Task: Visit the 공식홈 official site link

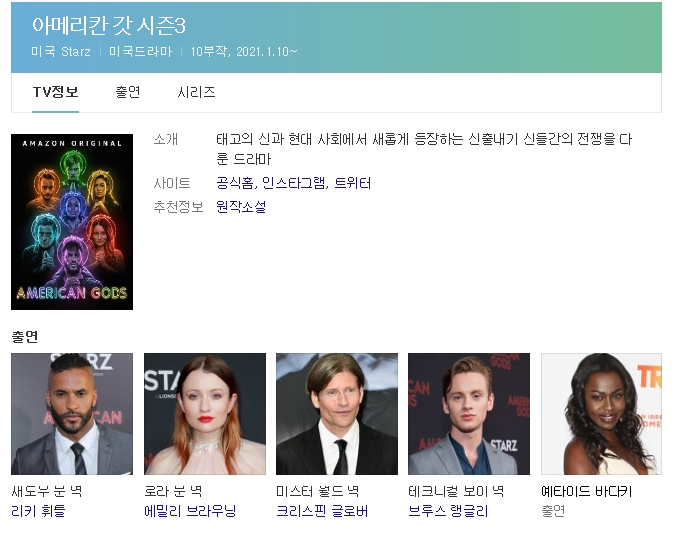Action: (234, 183)
